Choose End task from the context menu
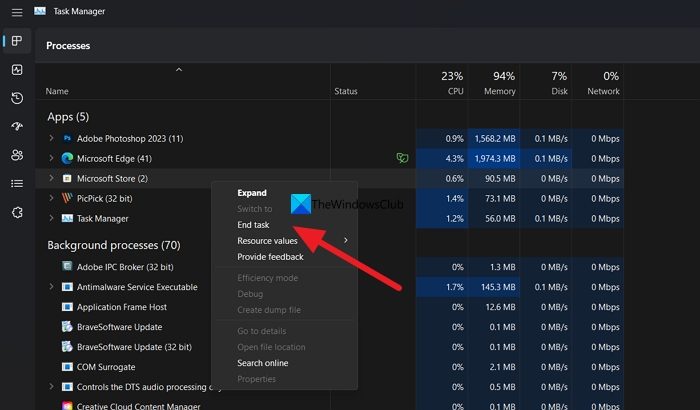The width and height of the screenshot is (700, 410). pos(253,225)
